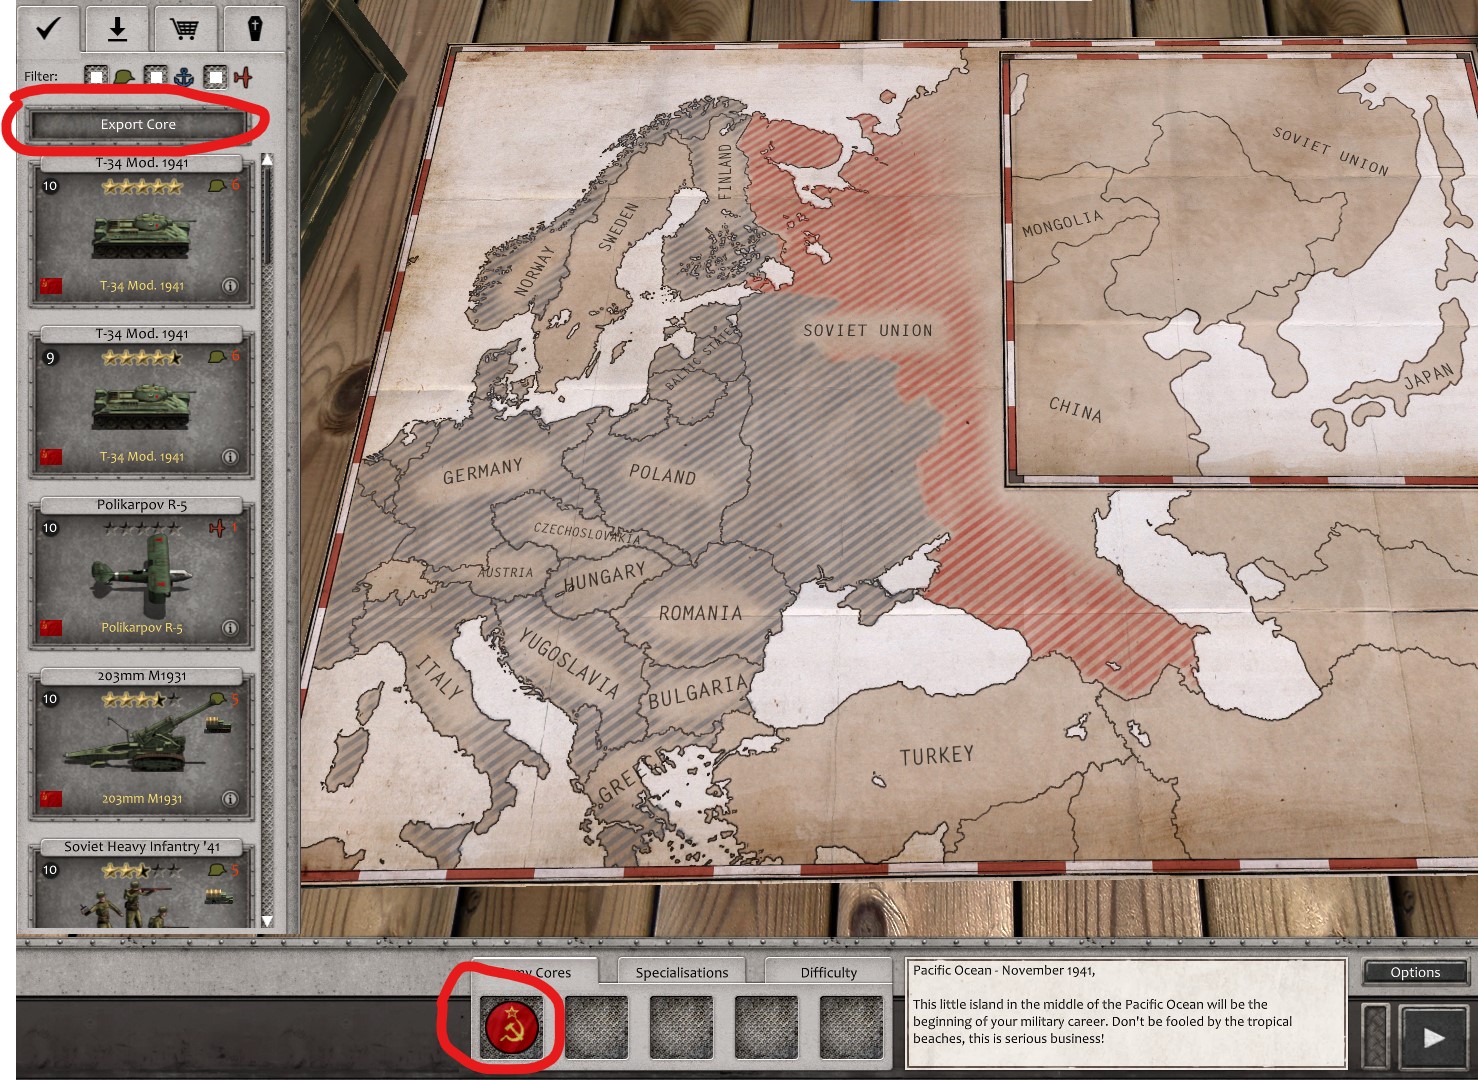Click the FINLAND label on the map
1478x1080 pixels.
(725, 172)
